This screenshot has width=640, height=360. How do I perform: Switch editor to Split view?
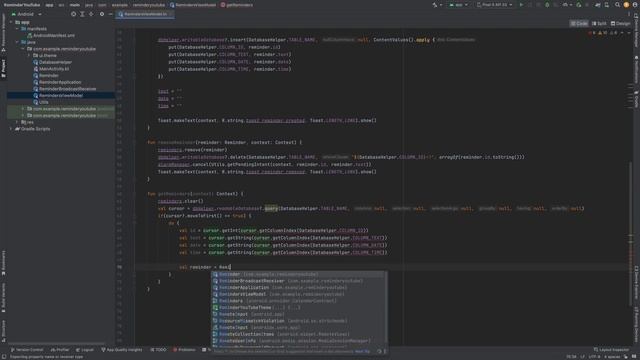(599, 24)
